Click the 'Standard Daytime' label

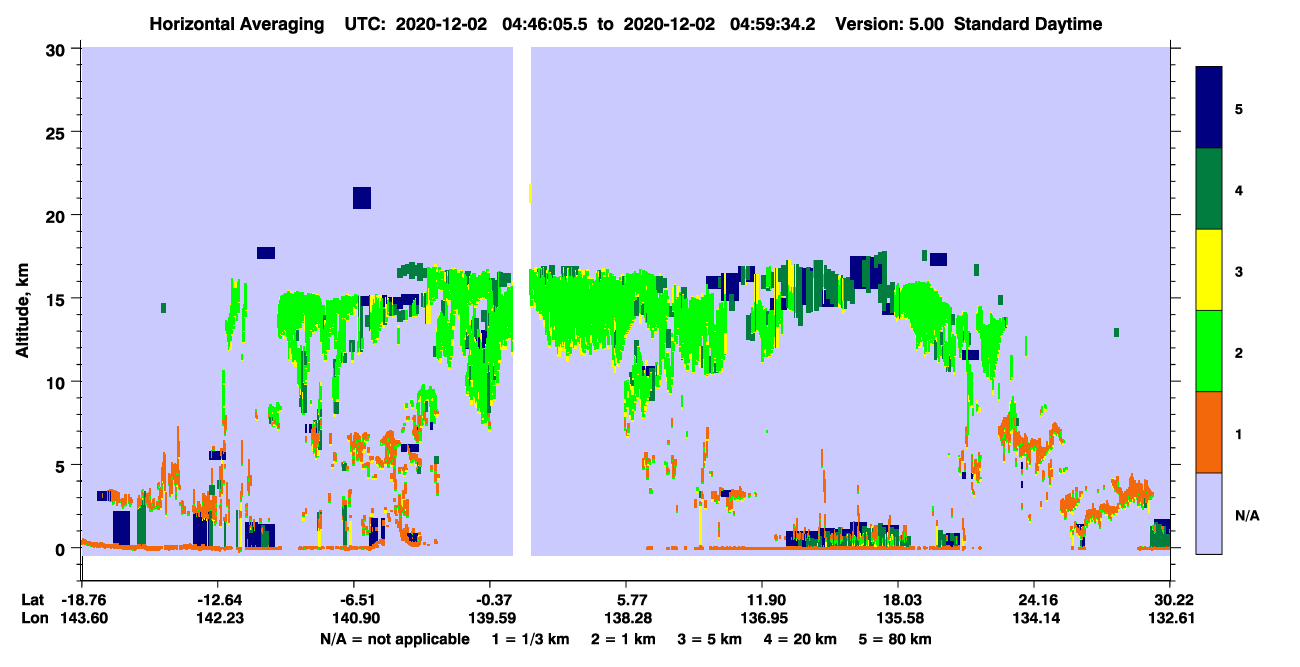[1028, 24]
